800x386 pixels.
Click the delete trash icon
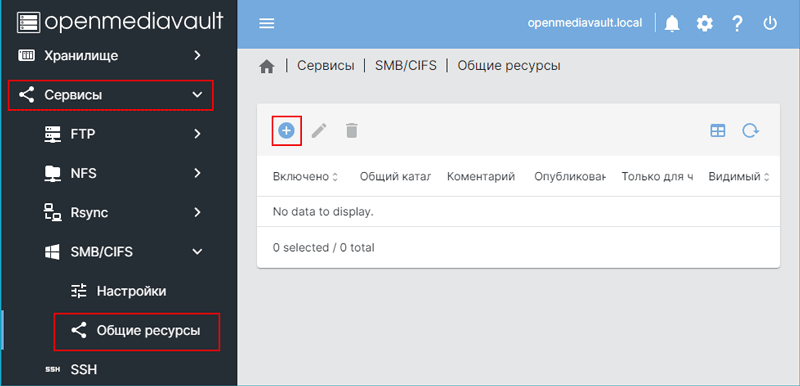coord(352,131)
